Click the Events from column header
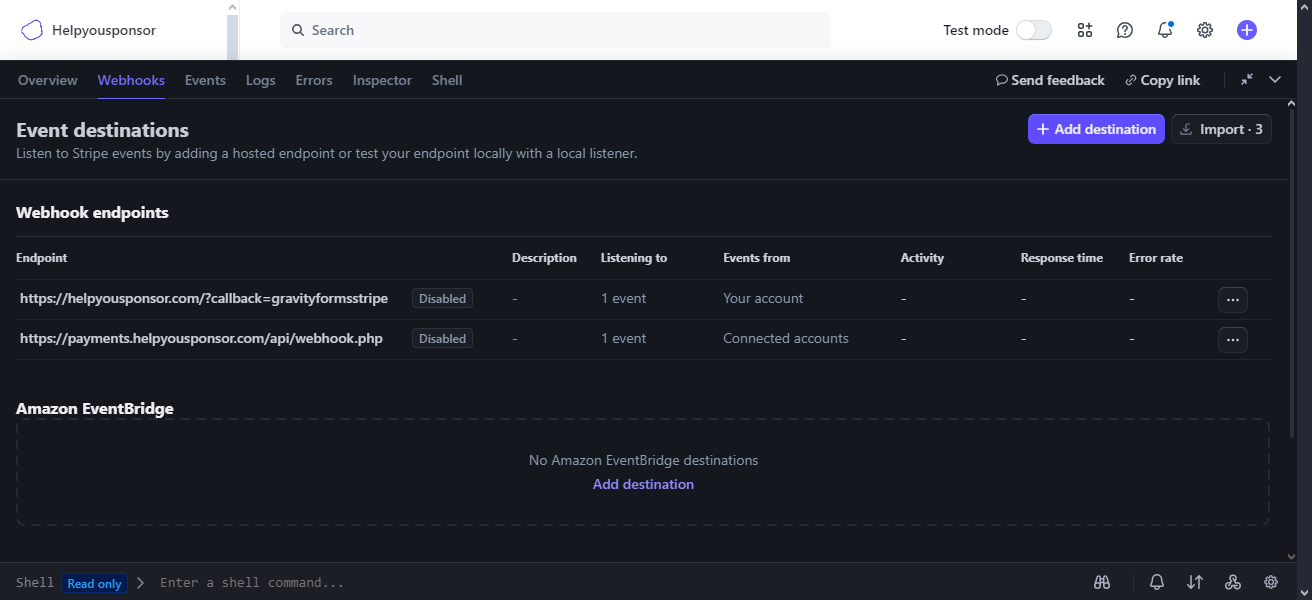Image resolution: width=1312 pixels, height=600 pixels. (x=757, y=258)
